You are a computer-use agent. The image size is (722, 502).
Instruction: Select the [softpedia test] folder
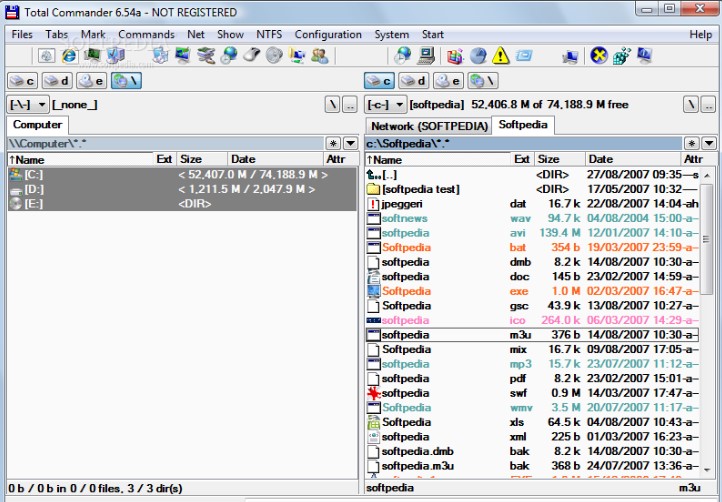point(533,189)
